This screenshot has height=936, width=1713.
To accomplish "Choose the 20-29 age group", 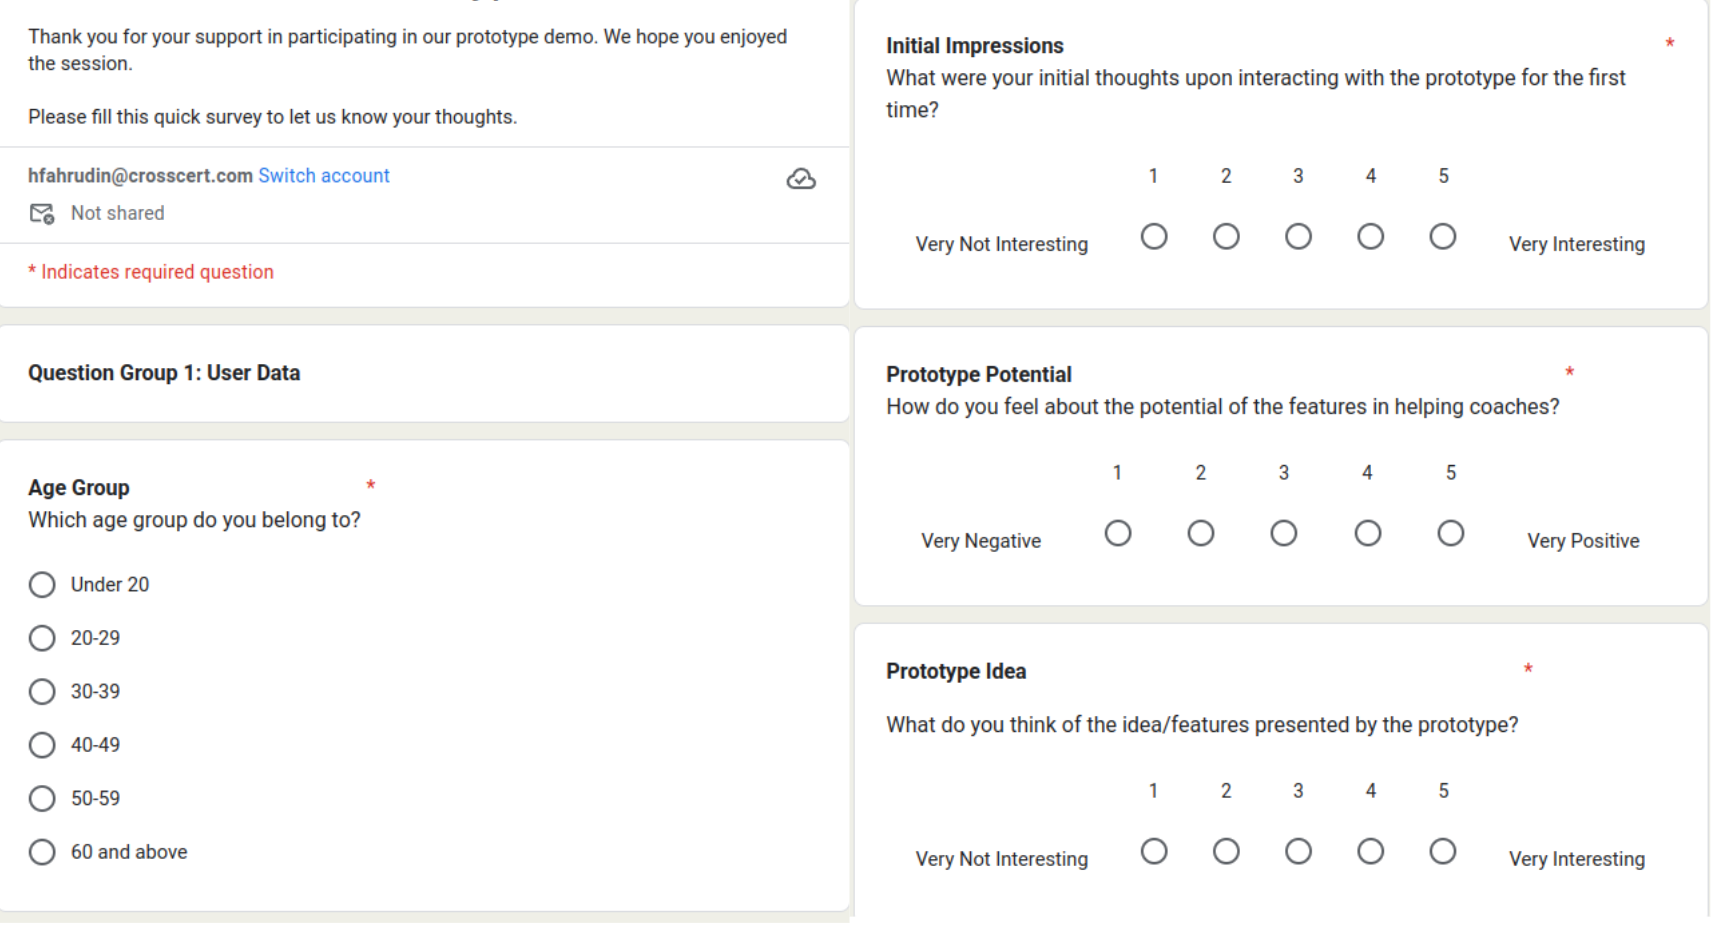I will pos(42,638).
